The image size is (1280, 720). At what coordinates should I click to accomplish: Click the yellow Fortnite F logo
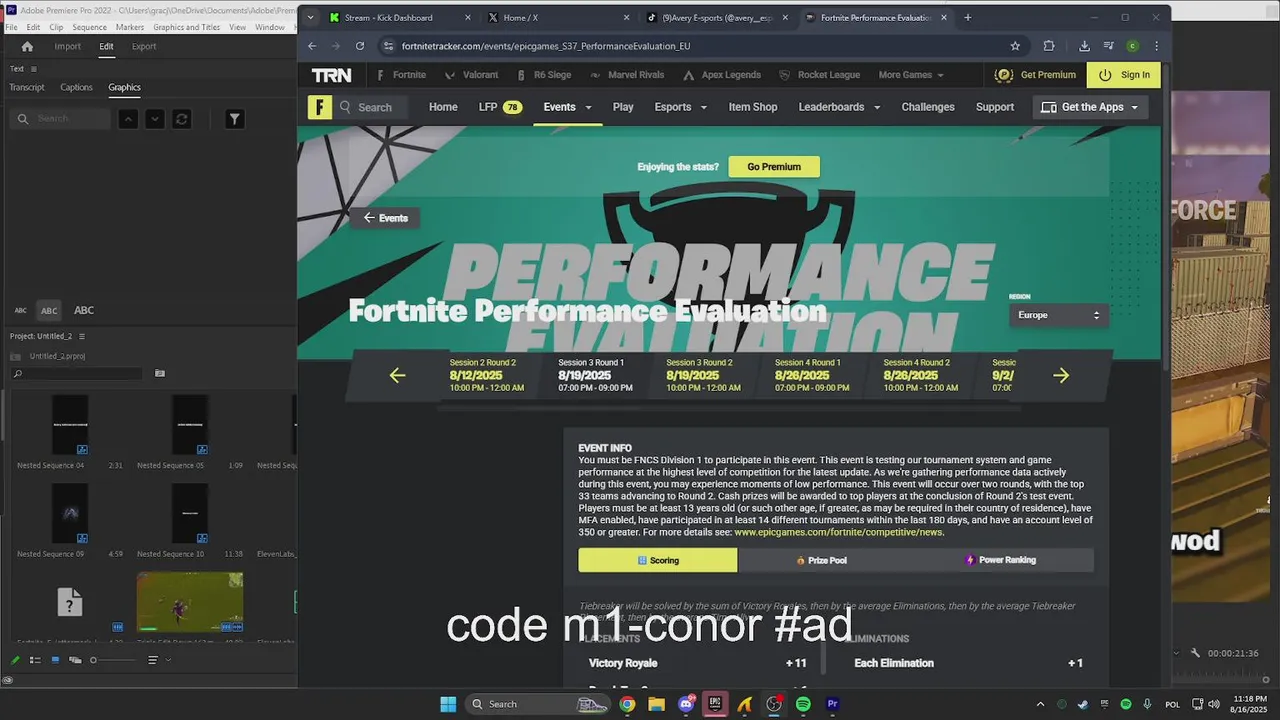tap(320, 107)
